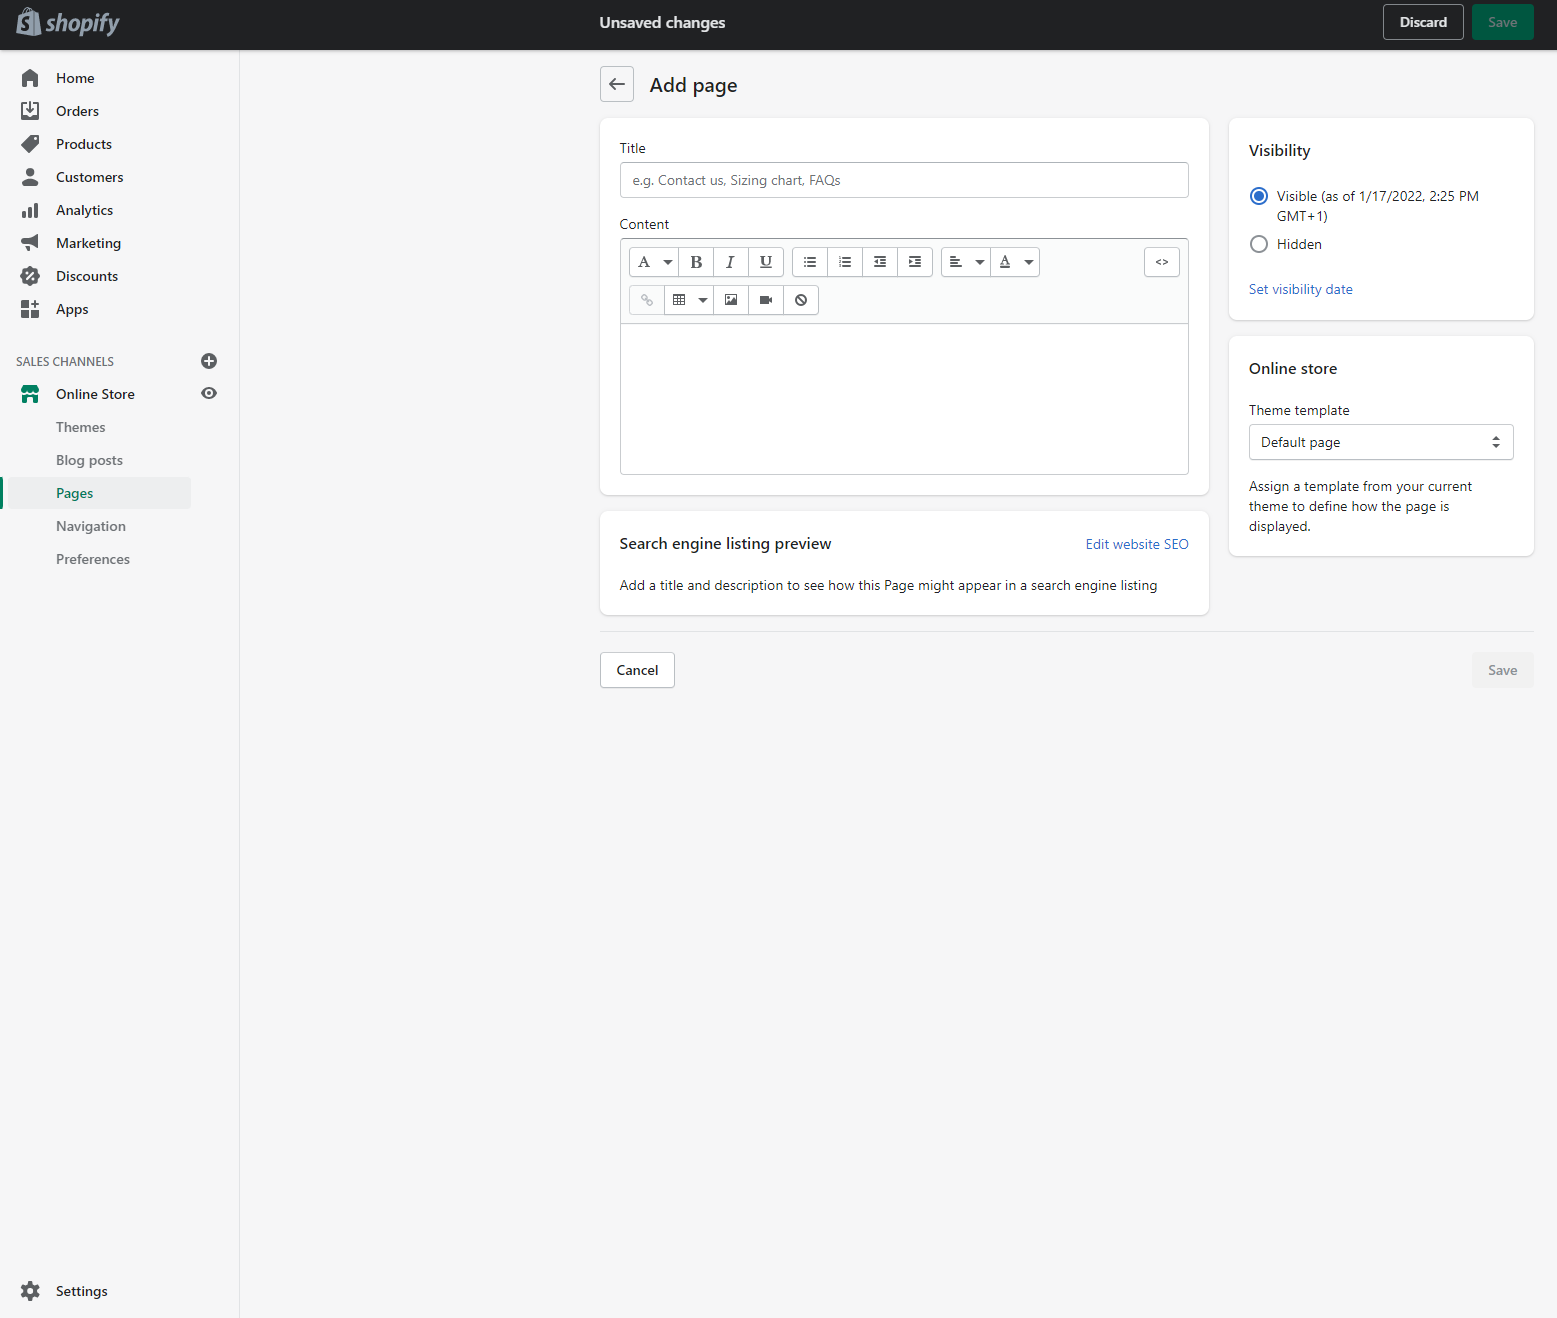Select the Visible radio option
This screenshot has width=1557, height=1318.
tap(1259, 196)
